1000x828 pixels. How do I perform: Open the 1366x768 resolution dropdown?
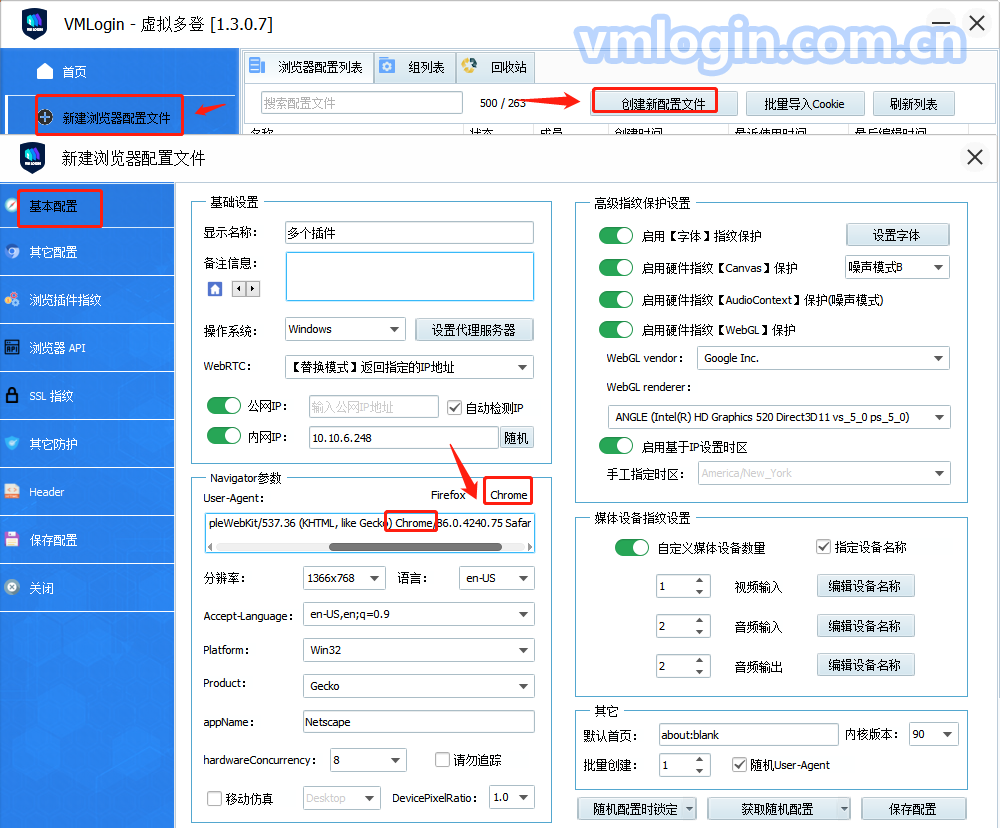pos(344,578)
